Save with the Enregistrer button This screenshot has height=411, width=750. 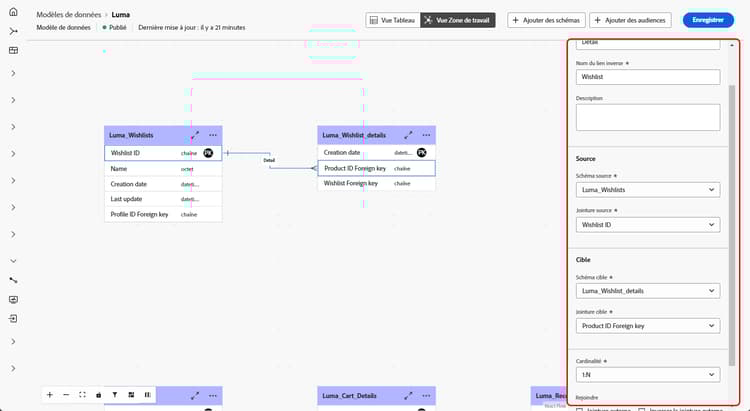(x=708, y=20)
